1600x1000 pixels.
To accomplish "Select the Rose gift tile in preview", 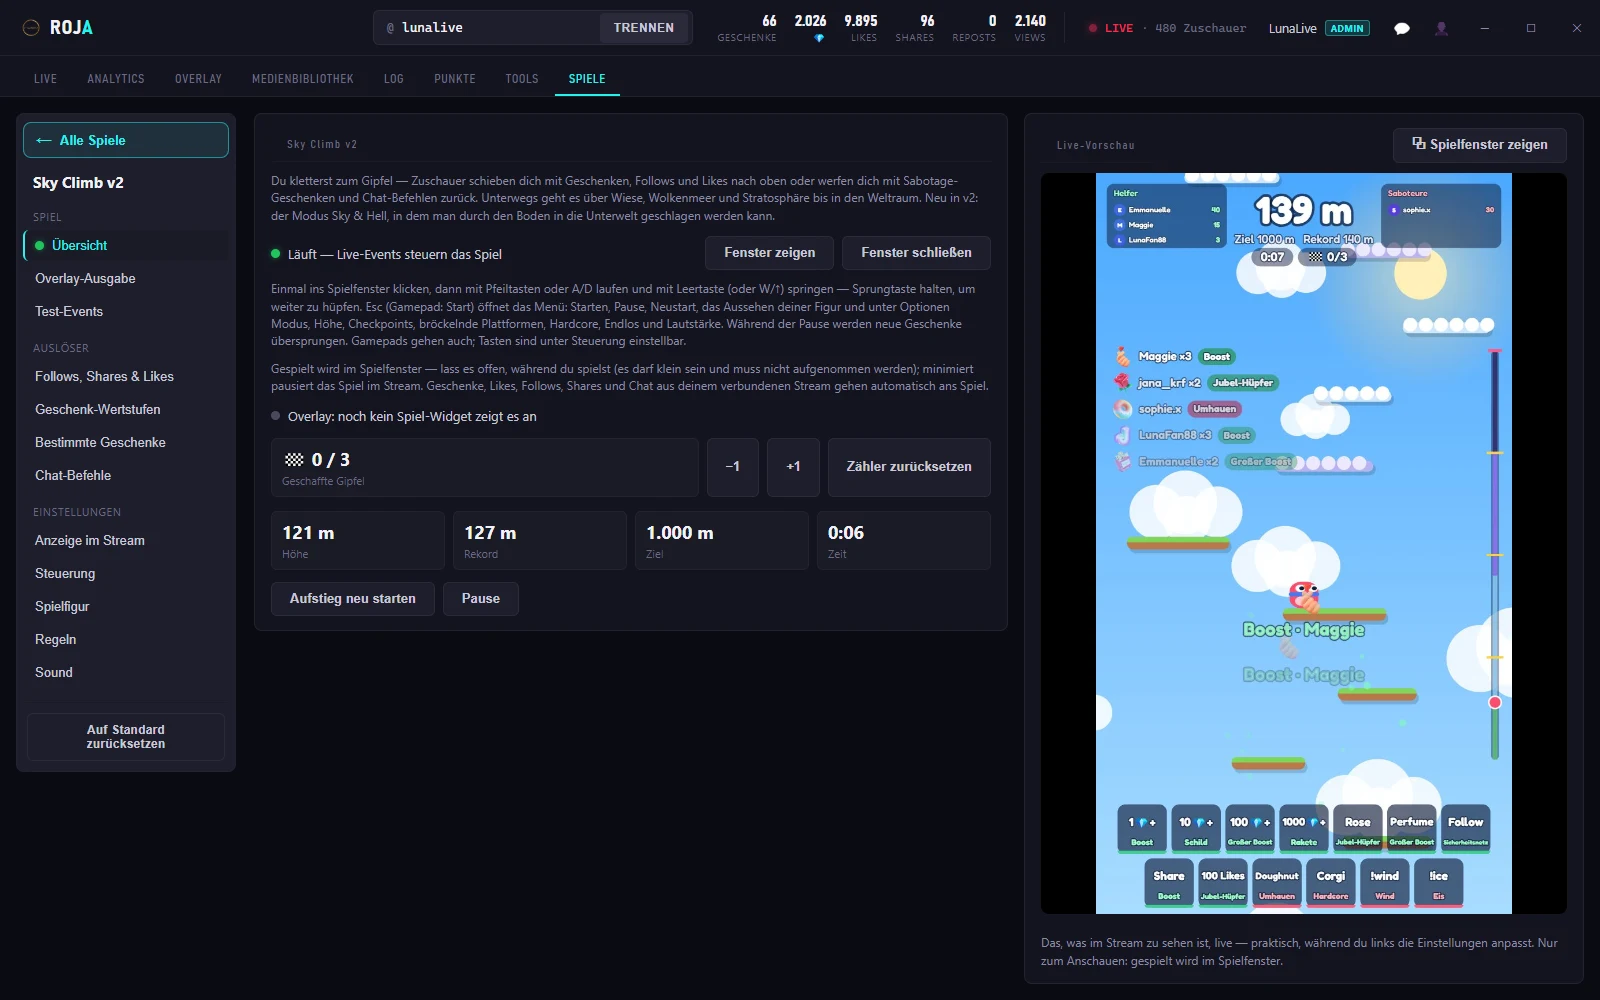I will click(1357, 829).
